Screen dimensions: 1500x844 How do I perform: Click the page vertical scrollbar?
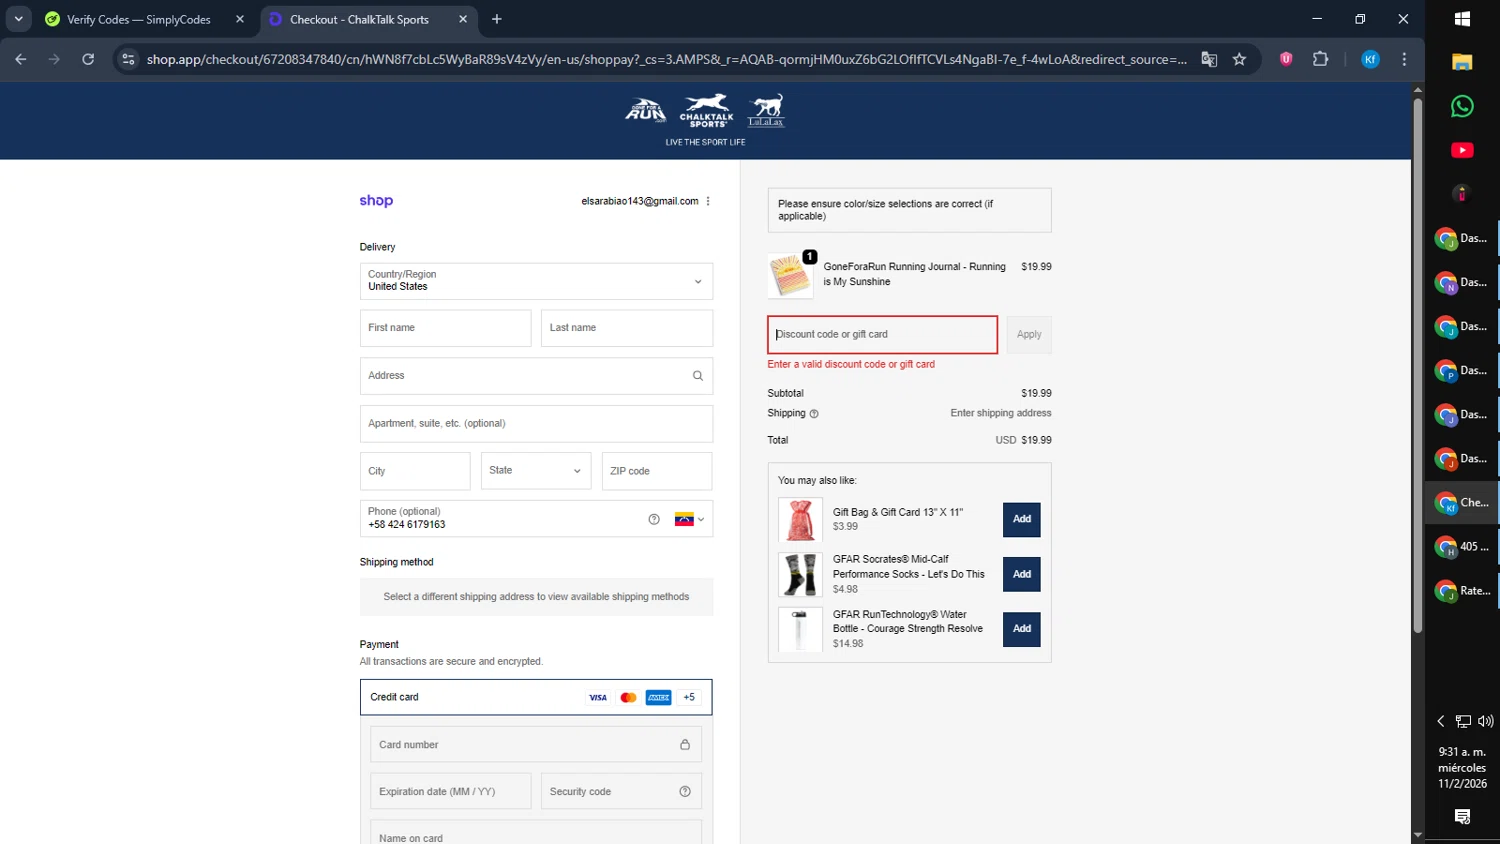click(1417, 365)
